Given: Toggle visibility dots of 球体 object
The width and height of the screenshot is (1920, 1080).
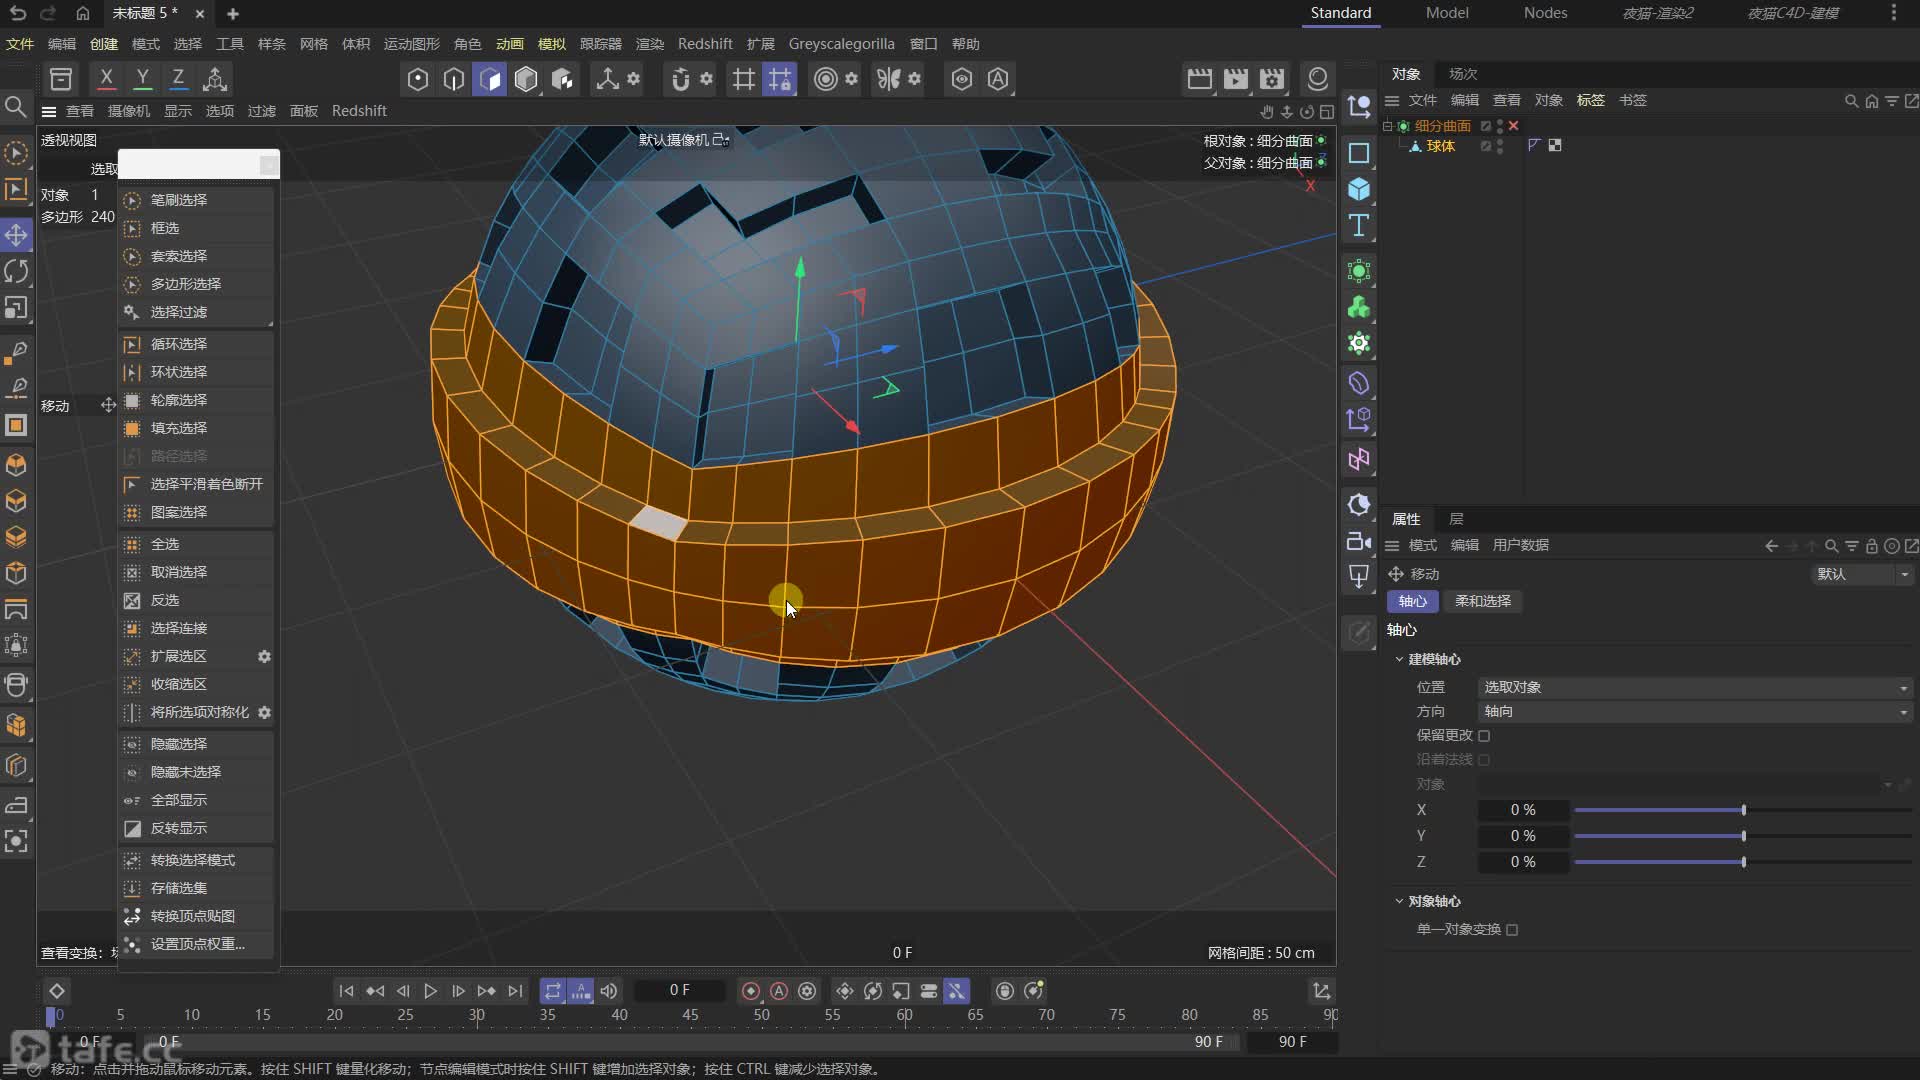Looking at the screenshot, I should (x=1500, y=146).
